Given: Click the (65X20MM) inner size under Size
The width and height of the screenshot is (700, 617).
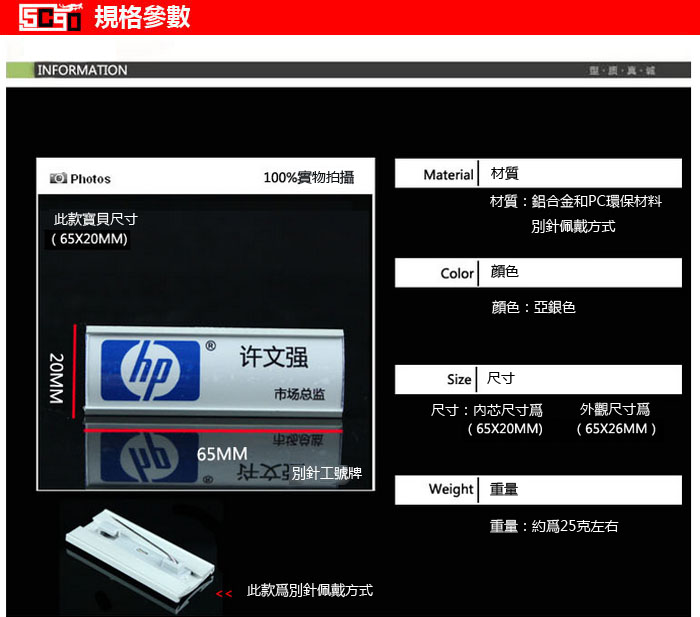Looking at the screenshot, I should (x=505, y=429).
